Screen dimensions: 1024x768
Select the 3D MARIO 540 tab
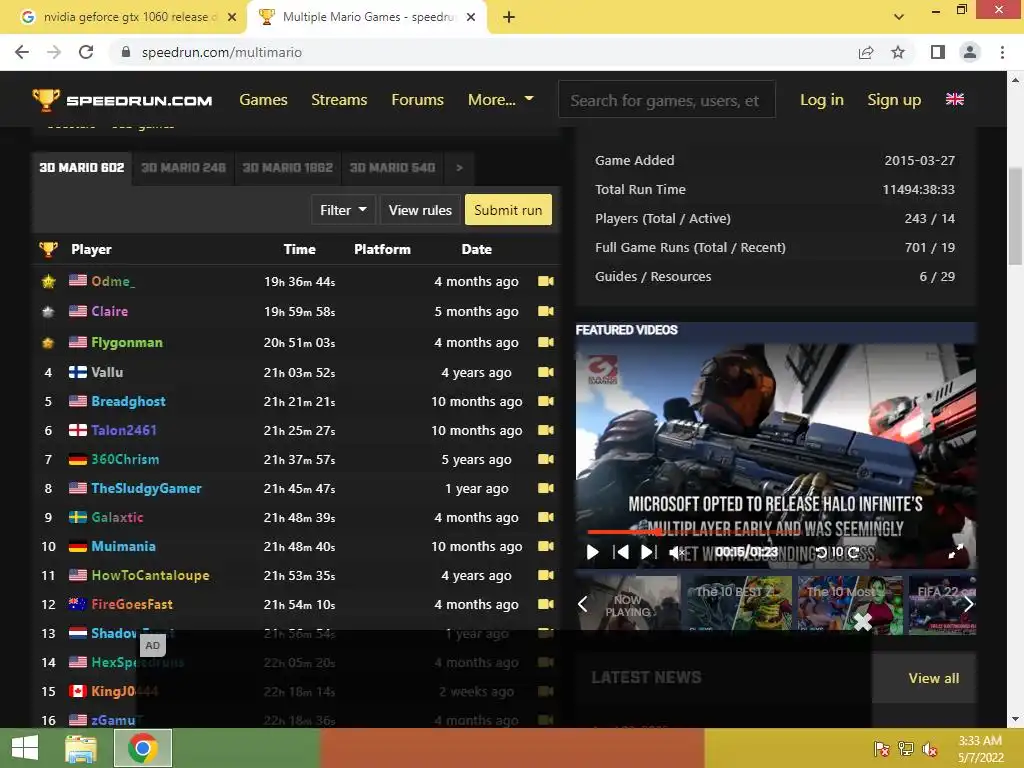[392, 168]
